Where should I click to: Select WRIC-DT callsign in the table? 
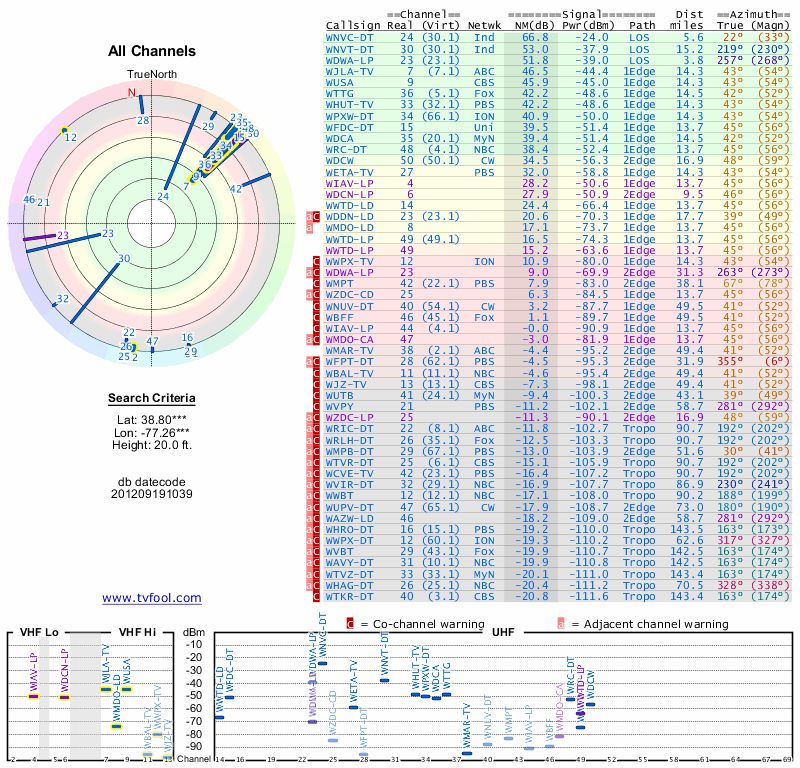(x=349, y=429)
